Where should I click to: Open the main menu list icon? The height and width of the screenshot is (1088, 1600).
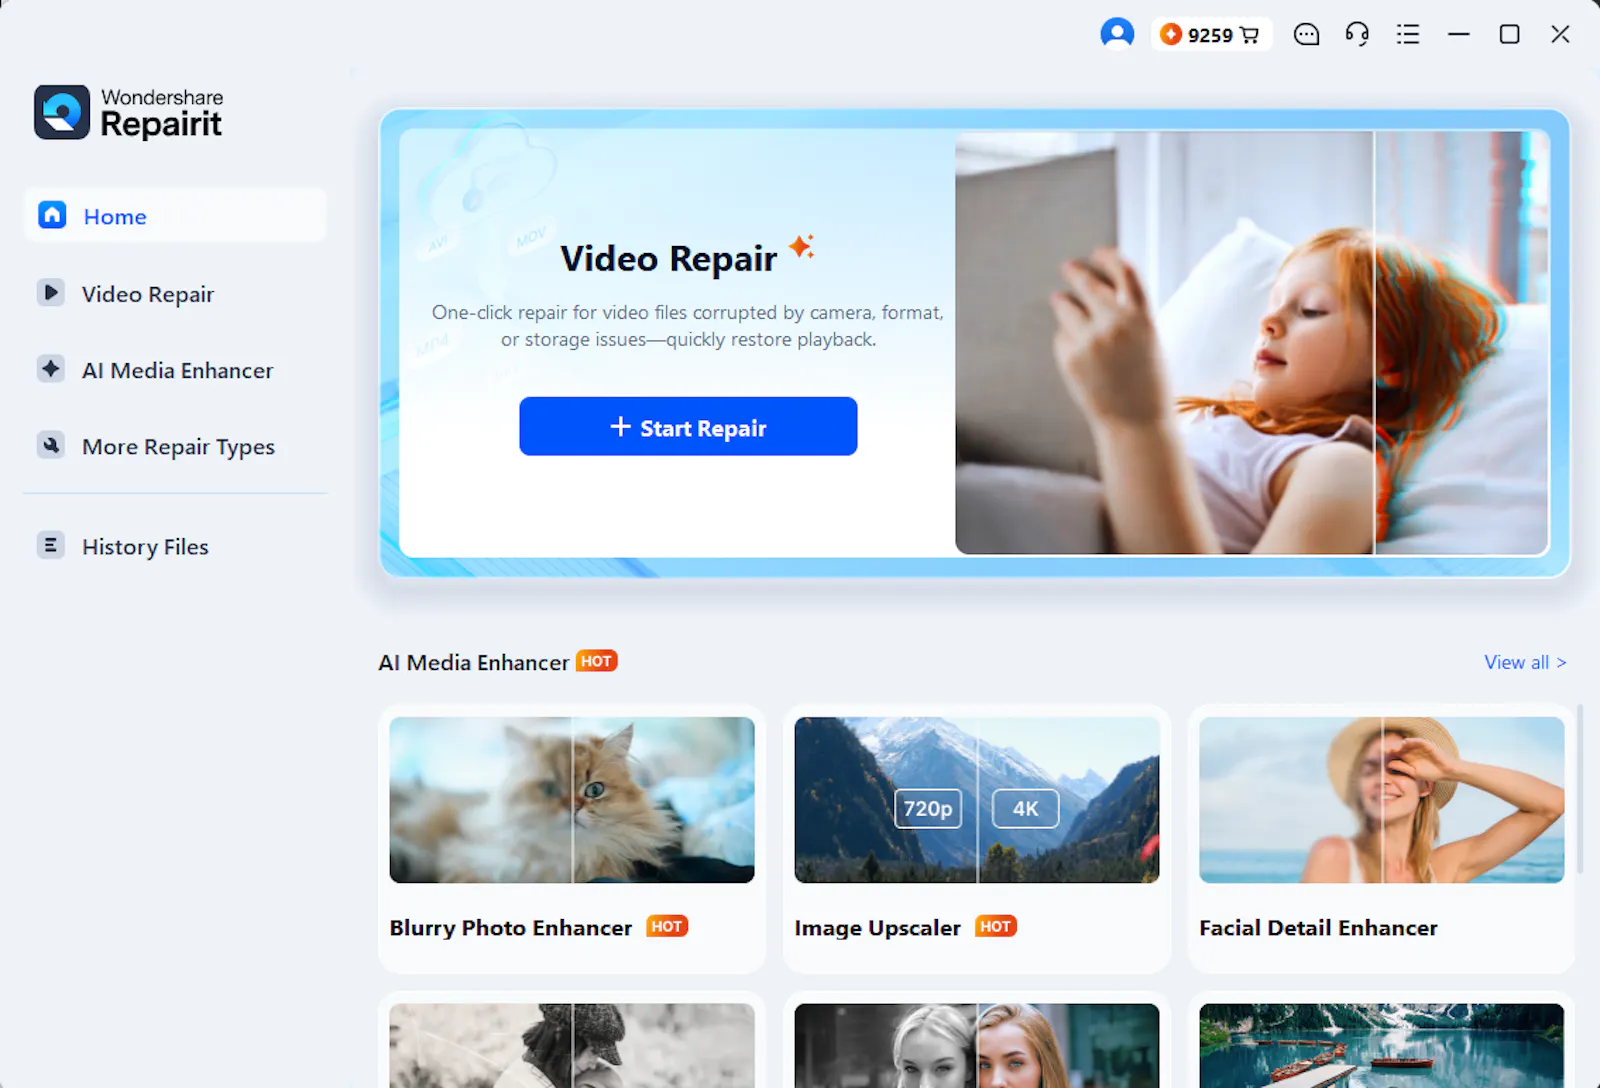(x=1408, y=35)
